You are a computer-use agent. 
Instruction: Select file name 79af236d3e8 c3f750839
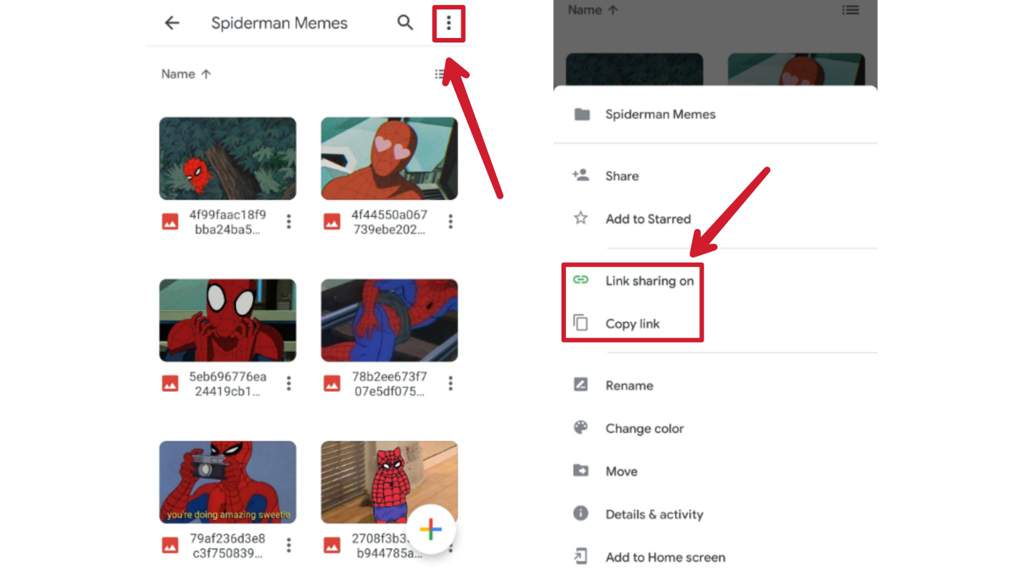click(x=227, y=546)
